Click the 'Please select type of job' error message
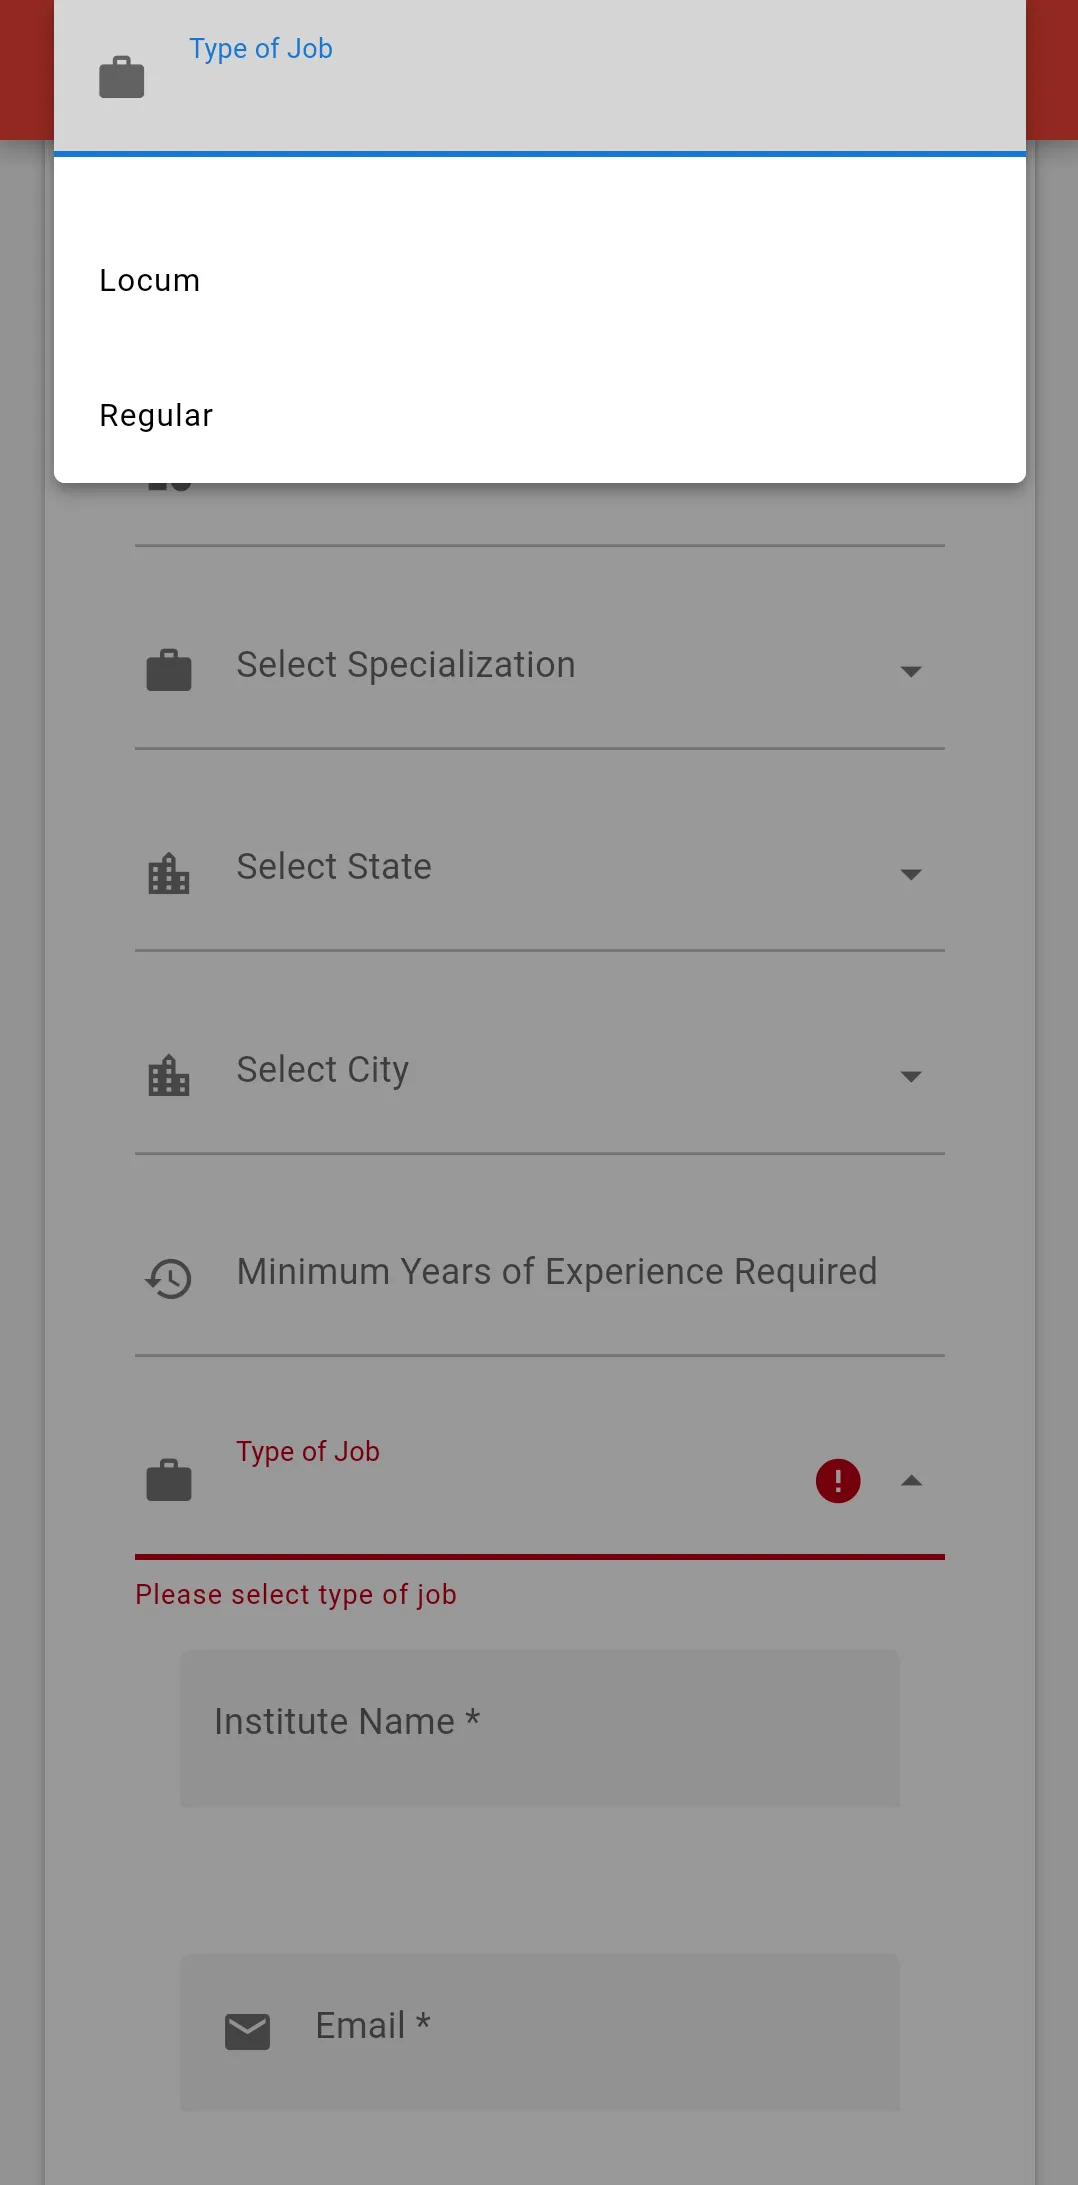This screenshot has height=2185, width=1078. point(296,1594)
